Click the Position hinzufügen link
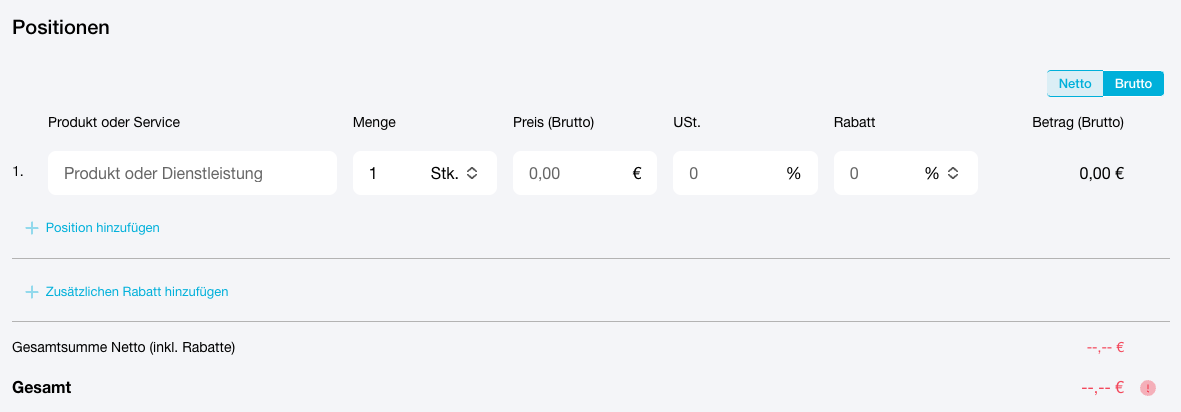 102,227
